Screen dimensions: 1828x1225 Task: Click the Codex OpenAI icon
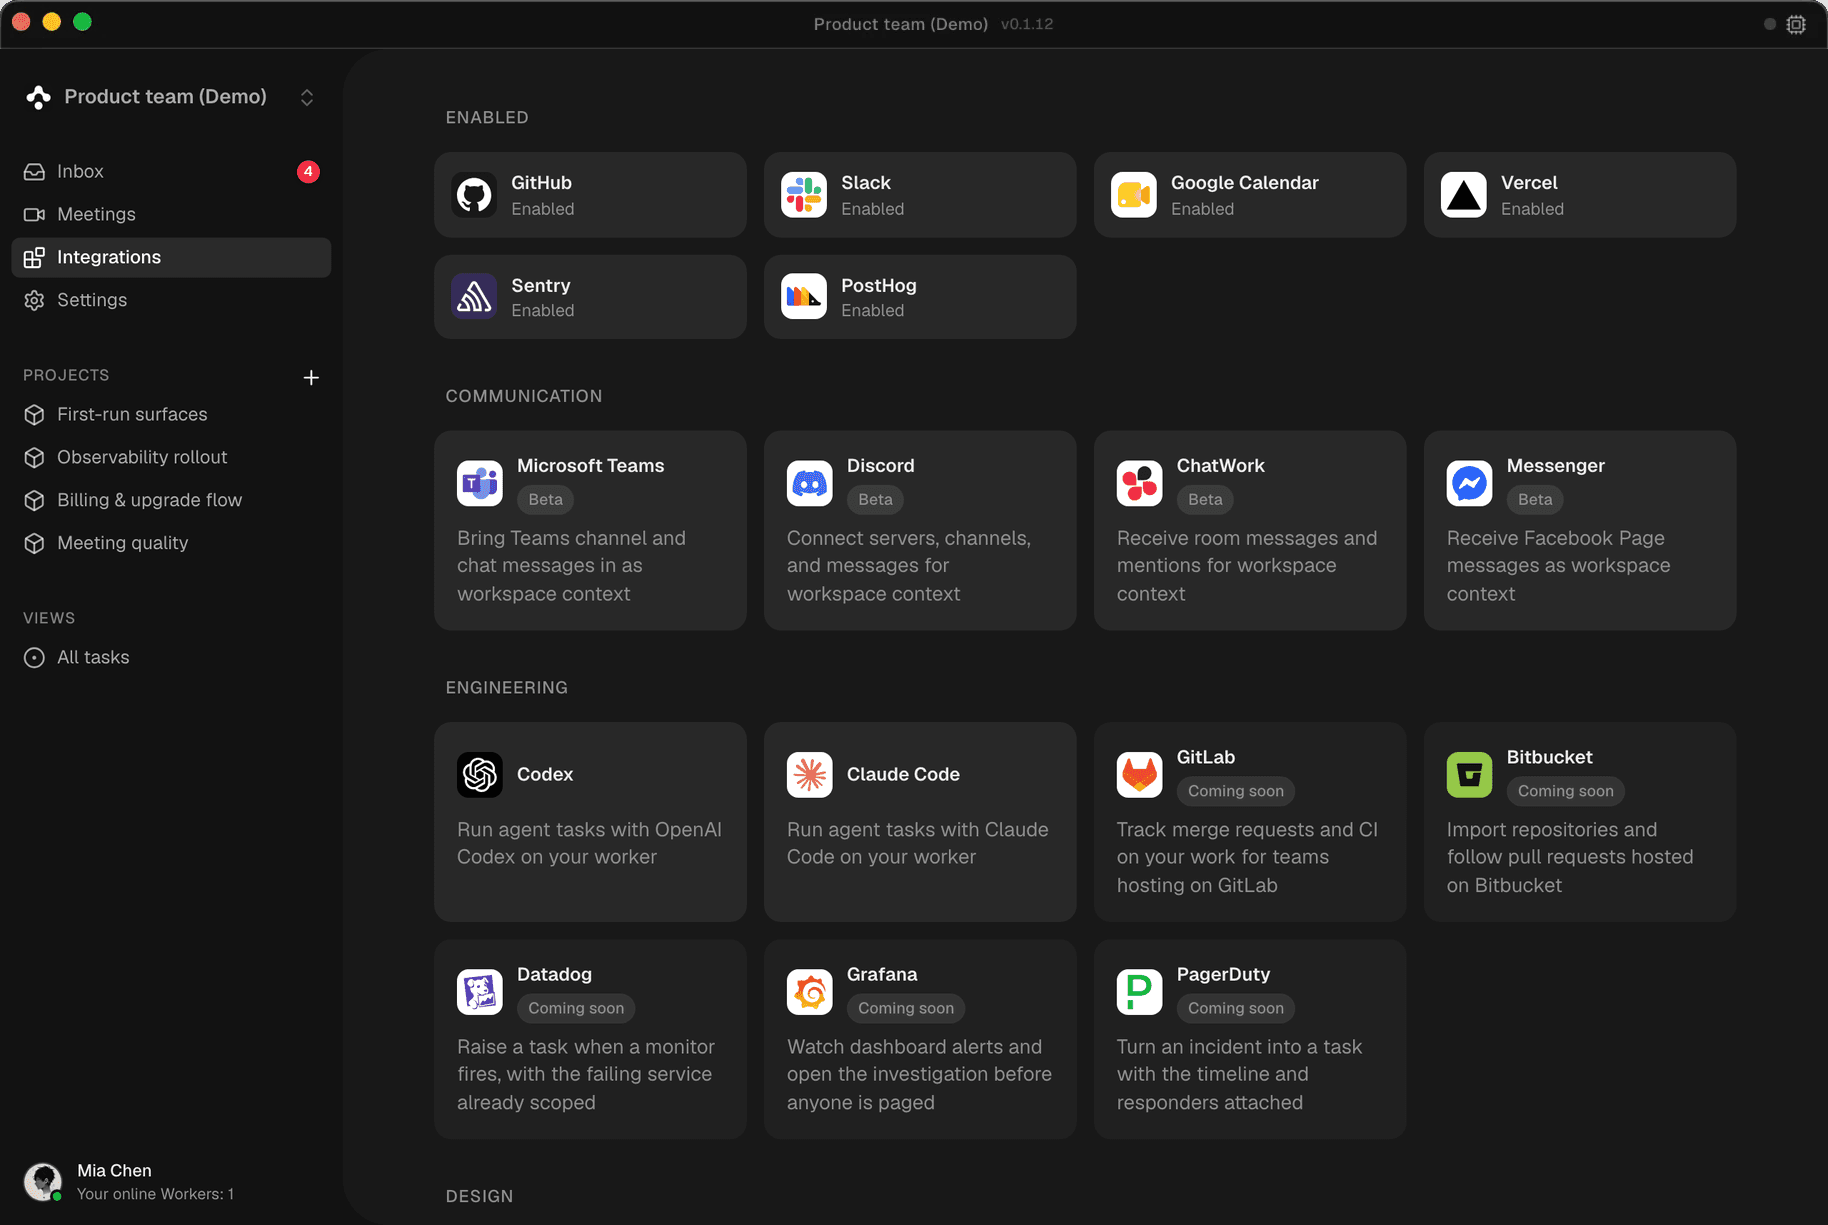pos(480,775)
